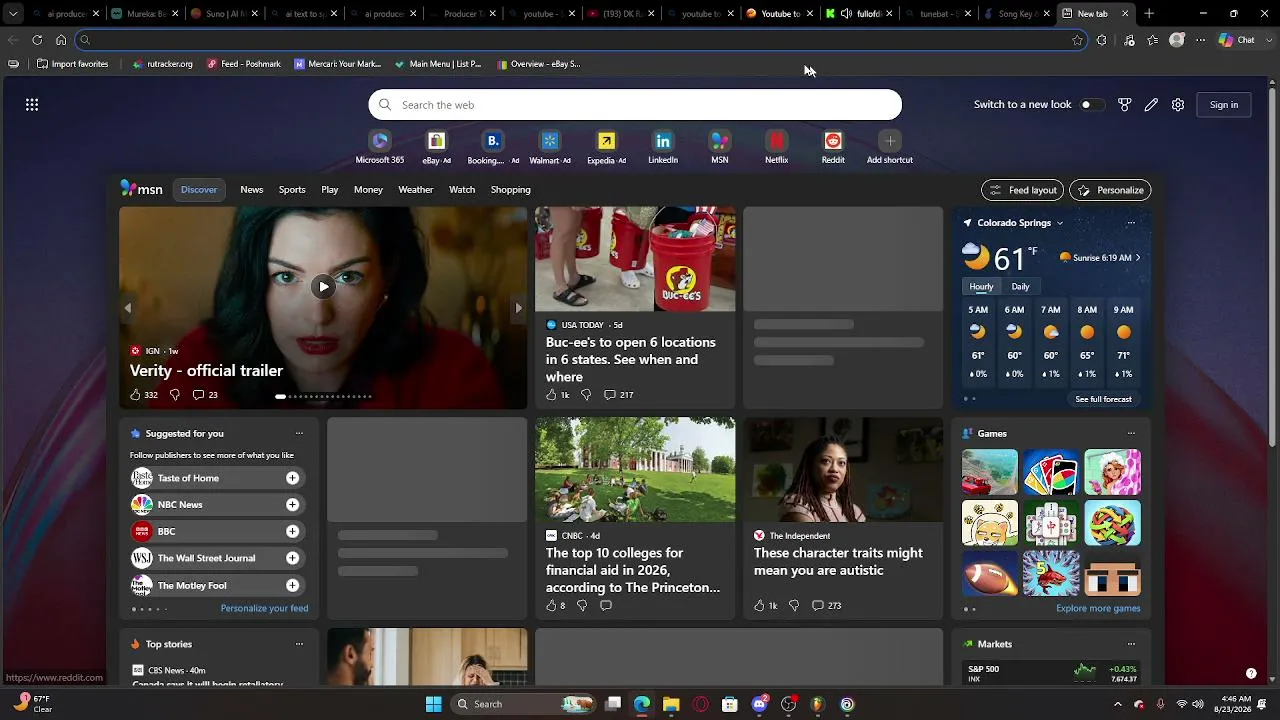1280x720 pixels.
Task: Open the Expedia shortcut tile
Action: 606,146
